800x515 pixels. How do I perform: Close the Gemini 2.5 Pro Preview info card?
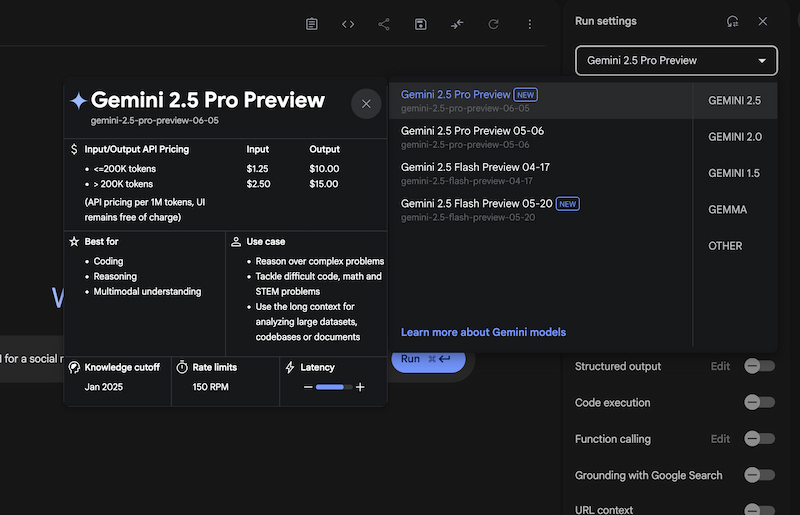coord(366,104)
